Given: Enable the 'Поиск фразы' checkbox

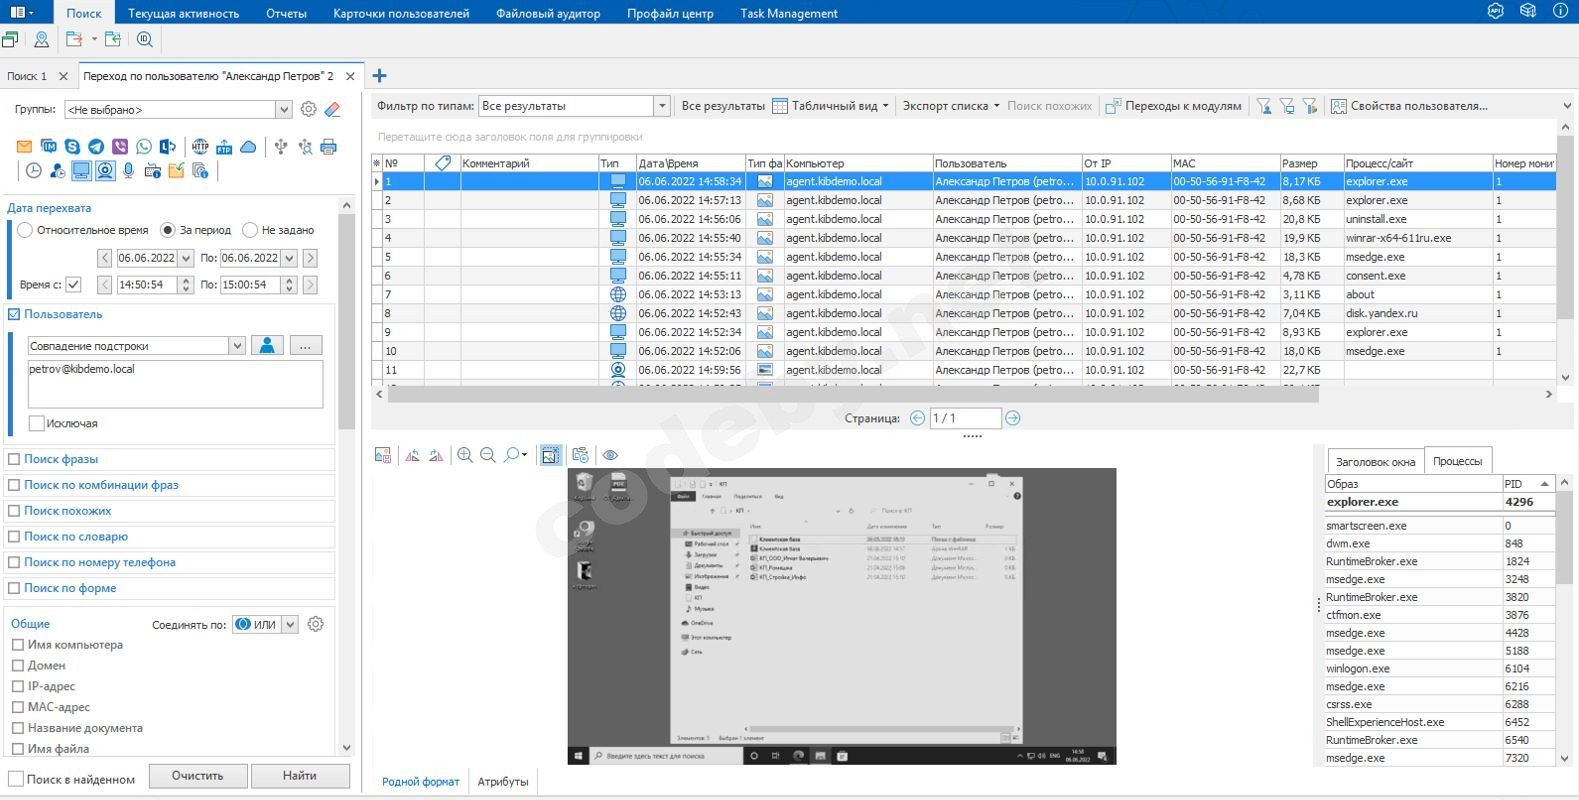Looking at the screenshot, I should click(x=14, y=459).
